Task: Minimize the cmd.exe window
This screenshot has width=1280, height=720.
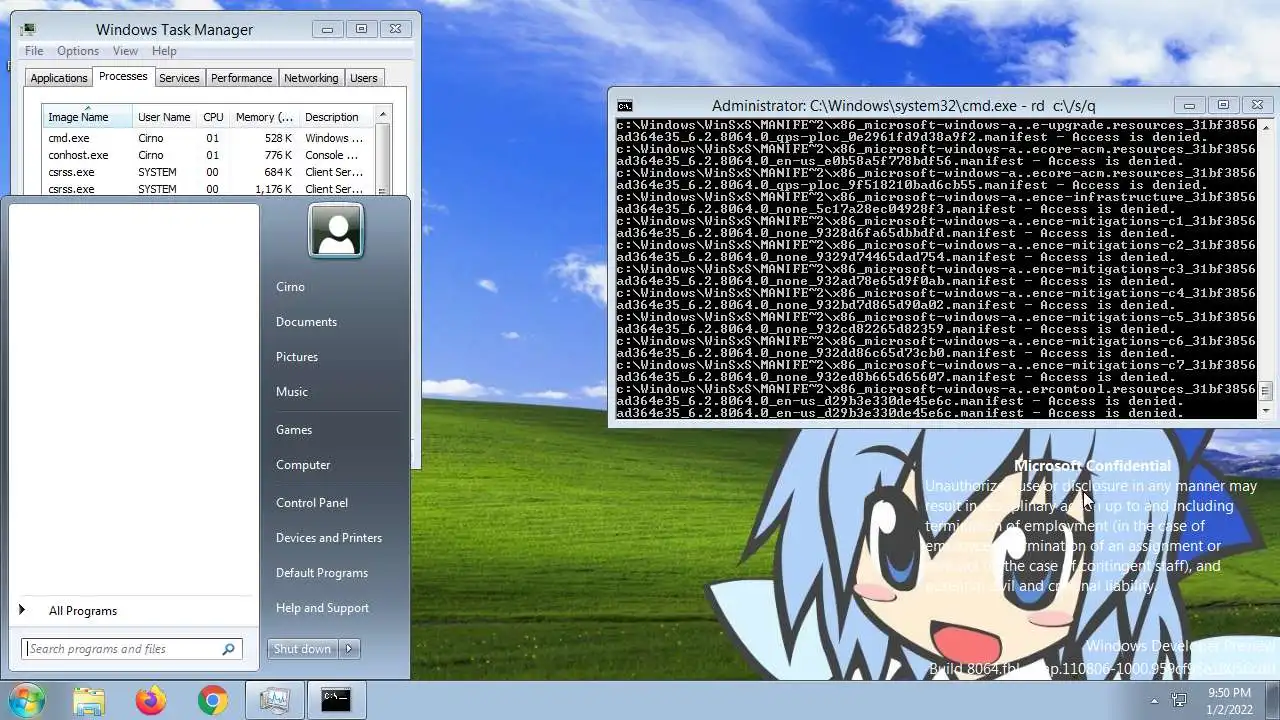Action: coord(1189,104)
